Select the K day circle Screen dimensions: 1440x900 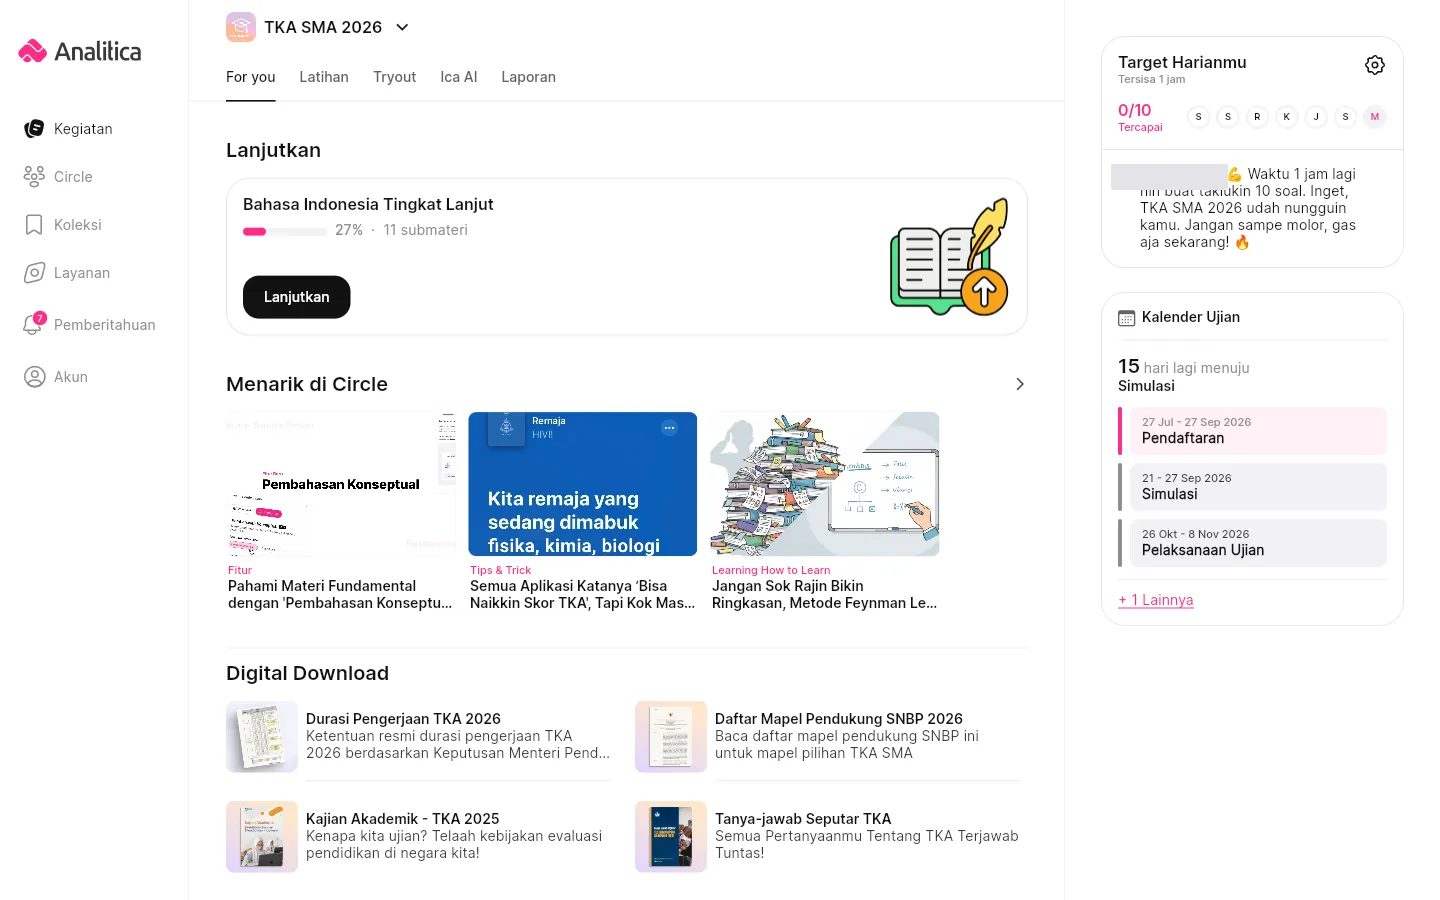tap(1287, 117)
